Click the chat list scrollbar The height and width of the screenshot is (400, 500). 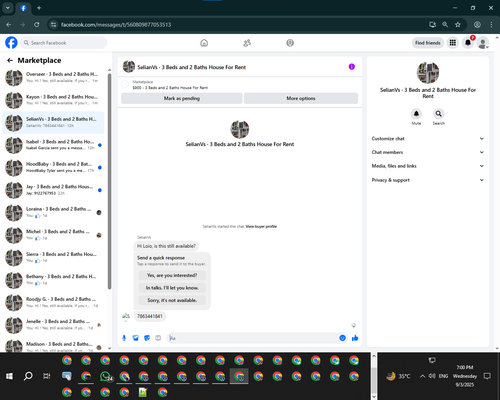point(109,182)
